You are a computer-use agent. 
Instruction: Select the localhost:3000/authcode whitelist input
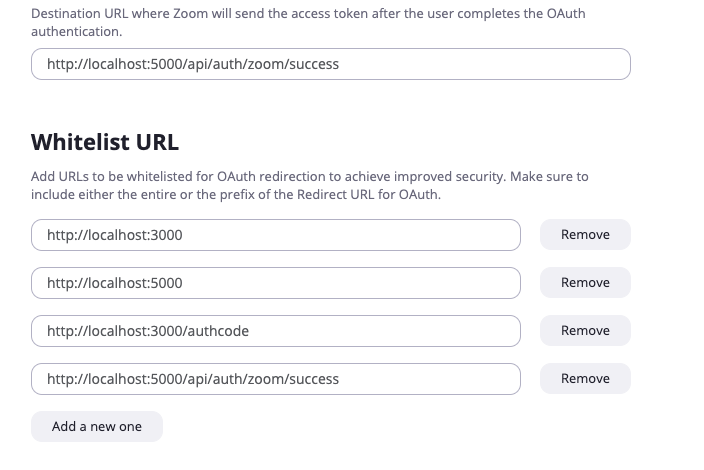click(276, 331)
